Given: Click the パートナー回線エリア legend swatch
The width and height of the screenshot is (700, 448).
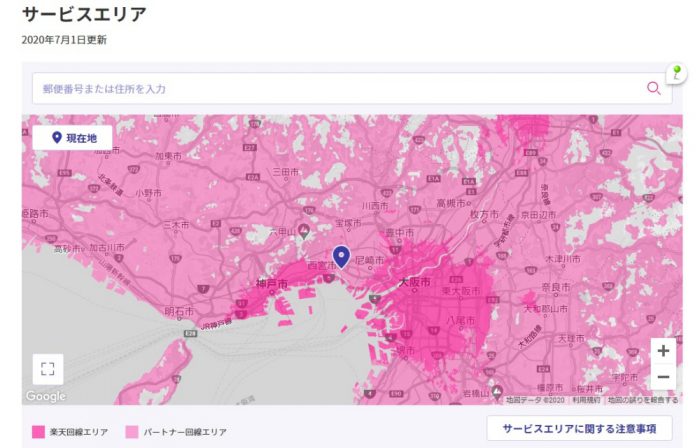Looking at the screenshot, I should tap(132, 432).
